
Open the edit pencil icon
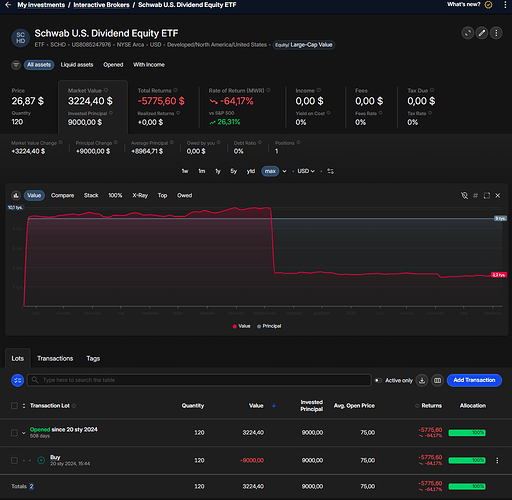(482, 33)
